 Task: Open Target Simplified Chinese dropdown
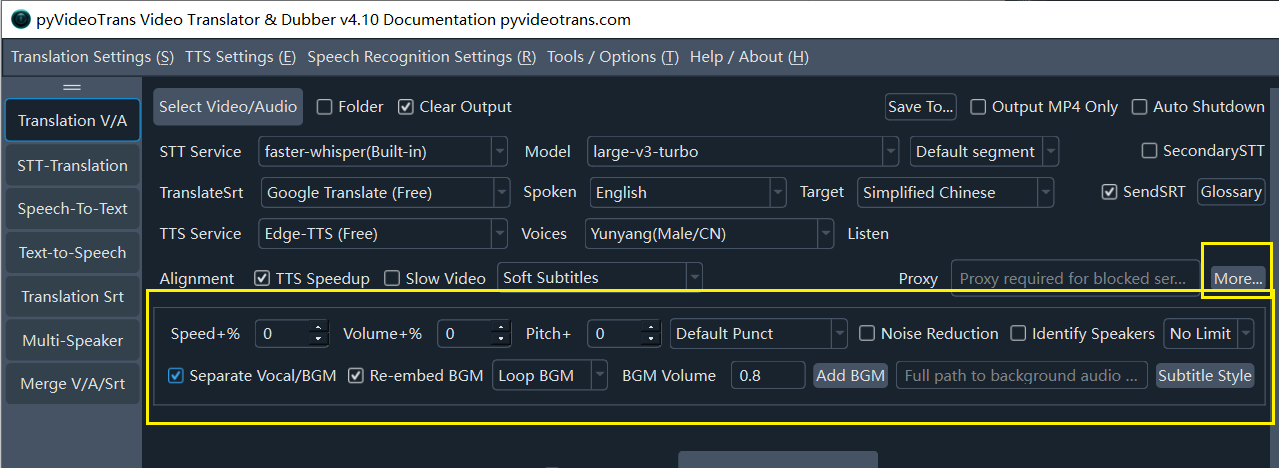click(955, 192)
